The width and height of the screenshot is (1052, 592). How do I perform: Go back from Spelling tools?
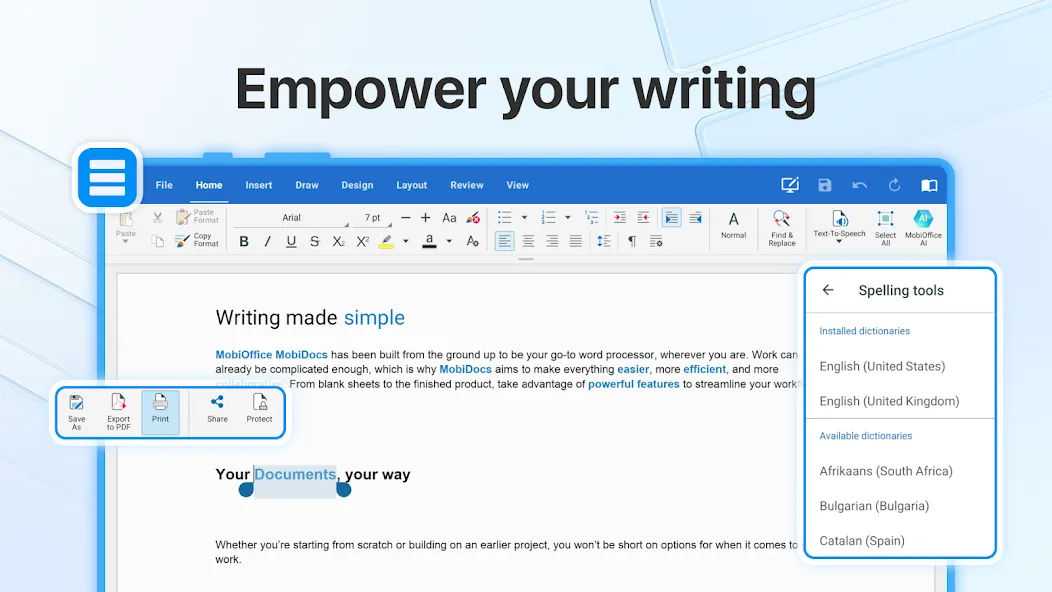[x=828, y=290]
